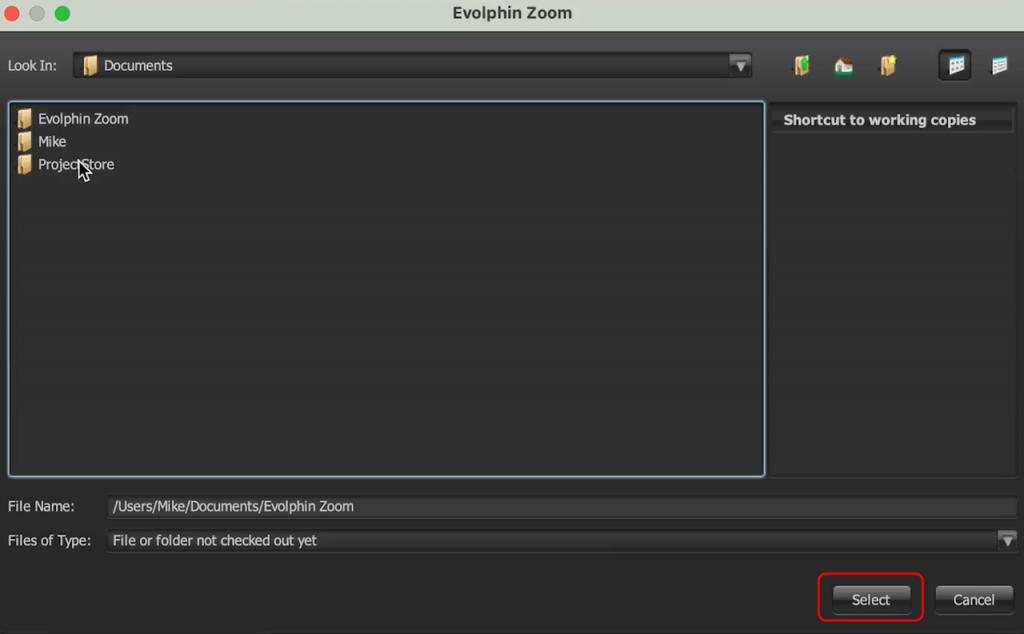Select Project Store in the file list
Screen dimensions: 1024x634
[75, 164]
